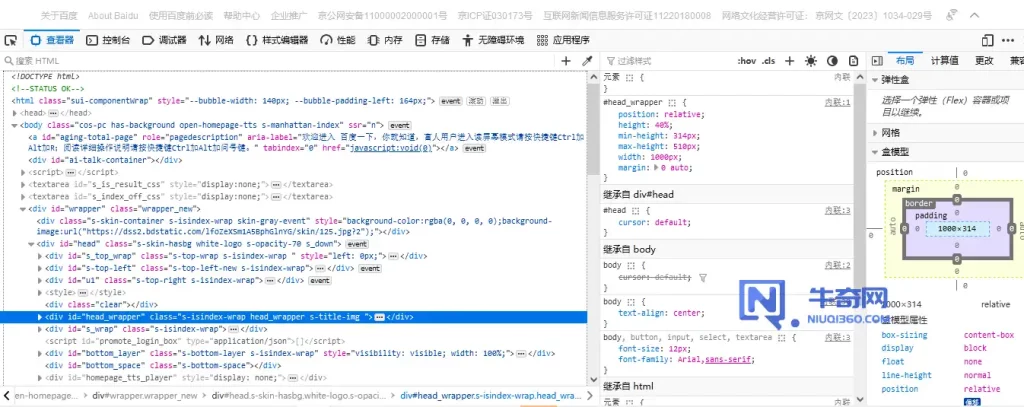Open About Baidu footer link
The height and width of the screenshot is (407, 1024).
click(x=112, y=15)
